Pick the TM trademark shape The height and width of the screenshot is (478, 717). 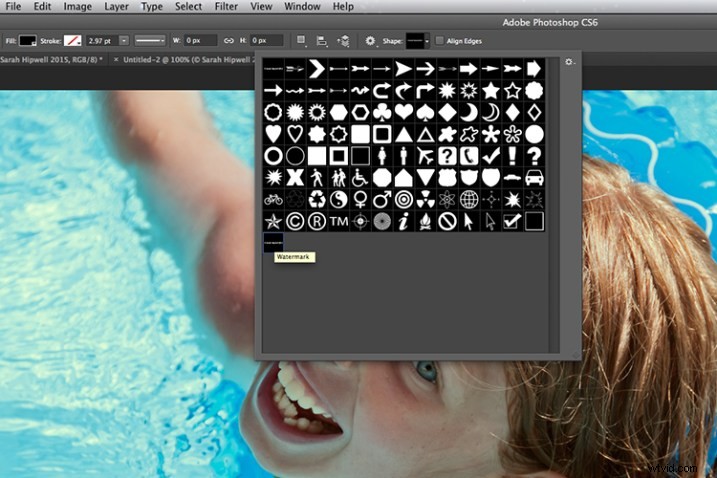(338, 222)
